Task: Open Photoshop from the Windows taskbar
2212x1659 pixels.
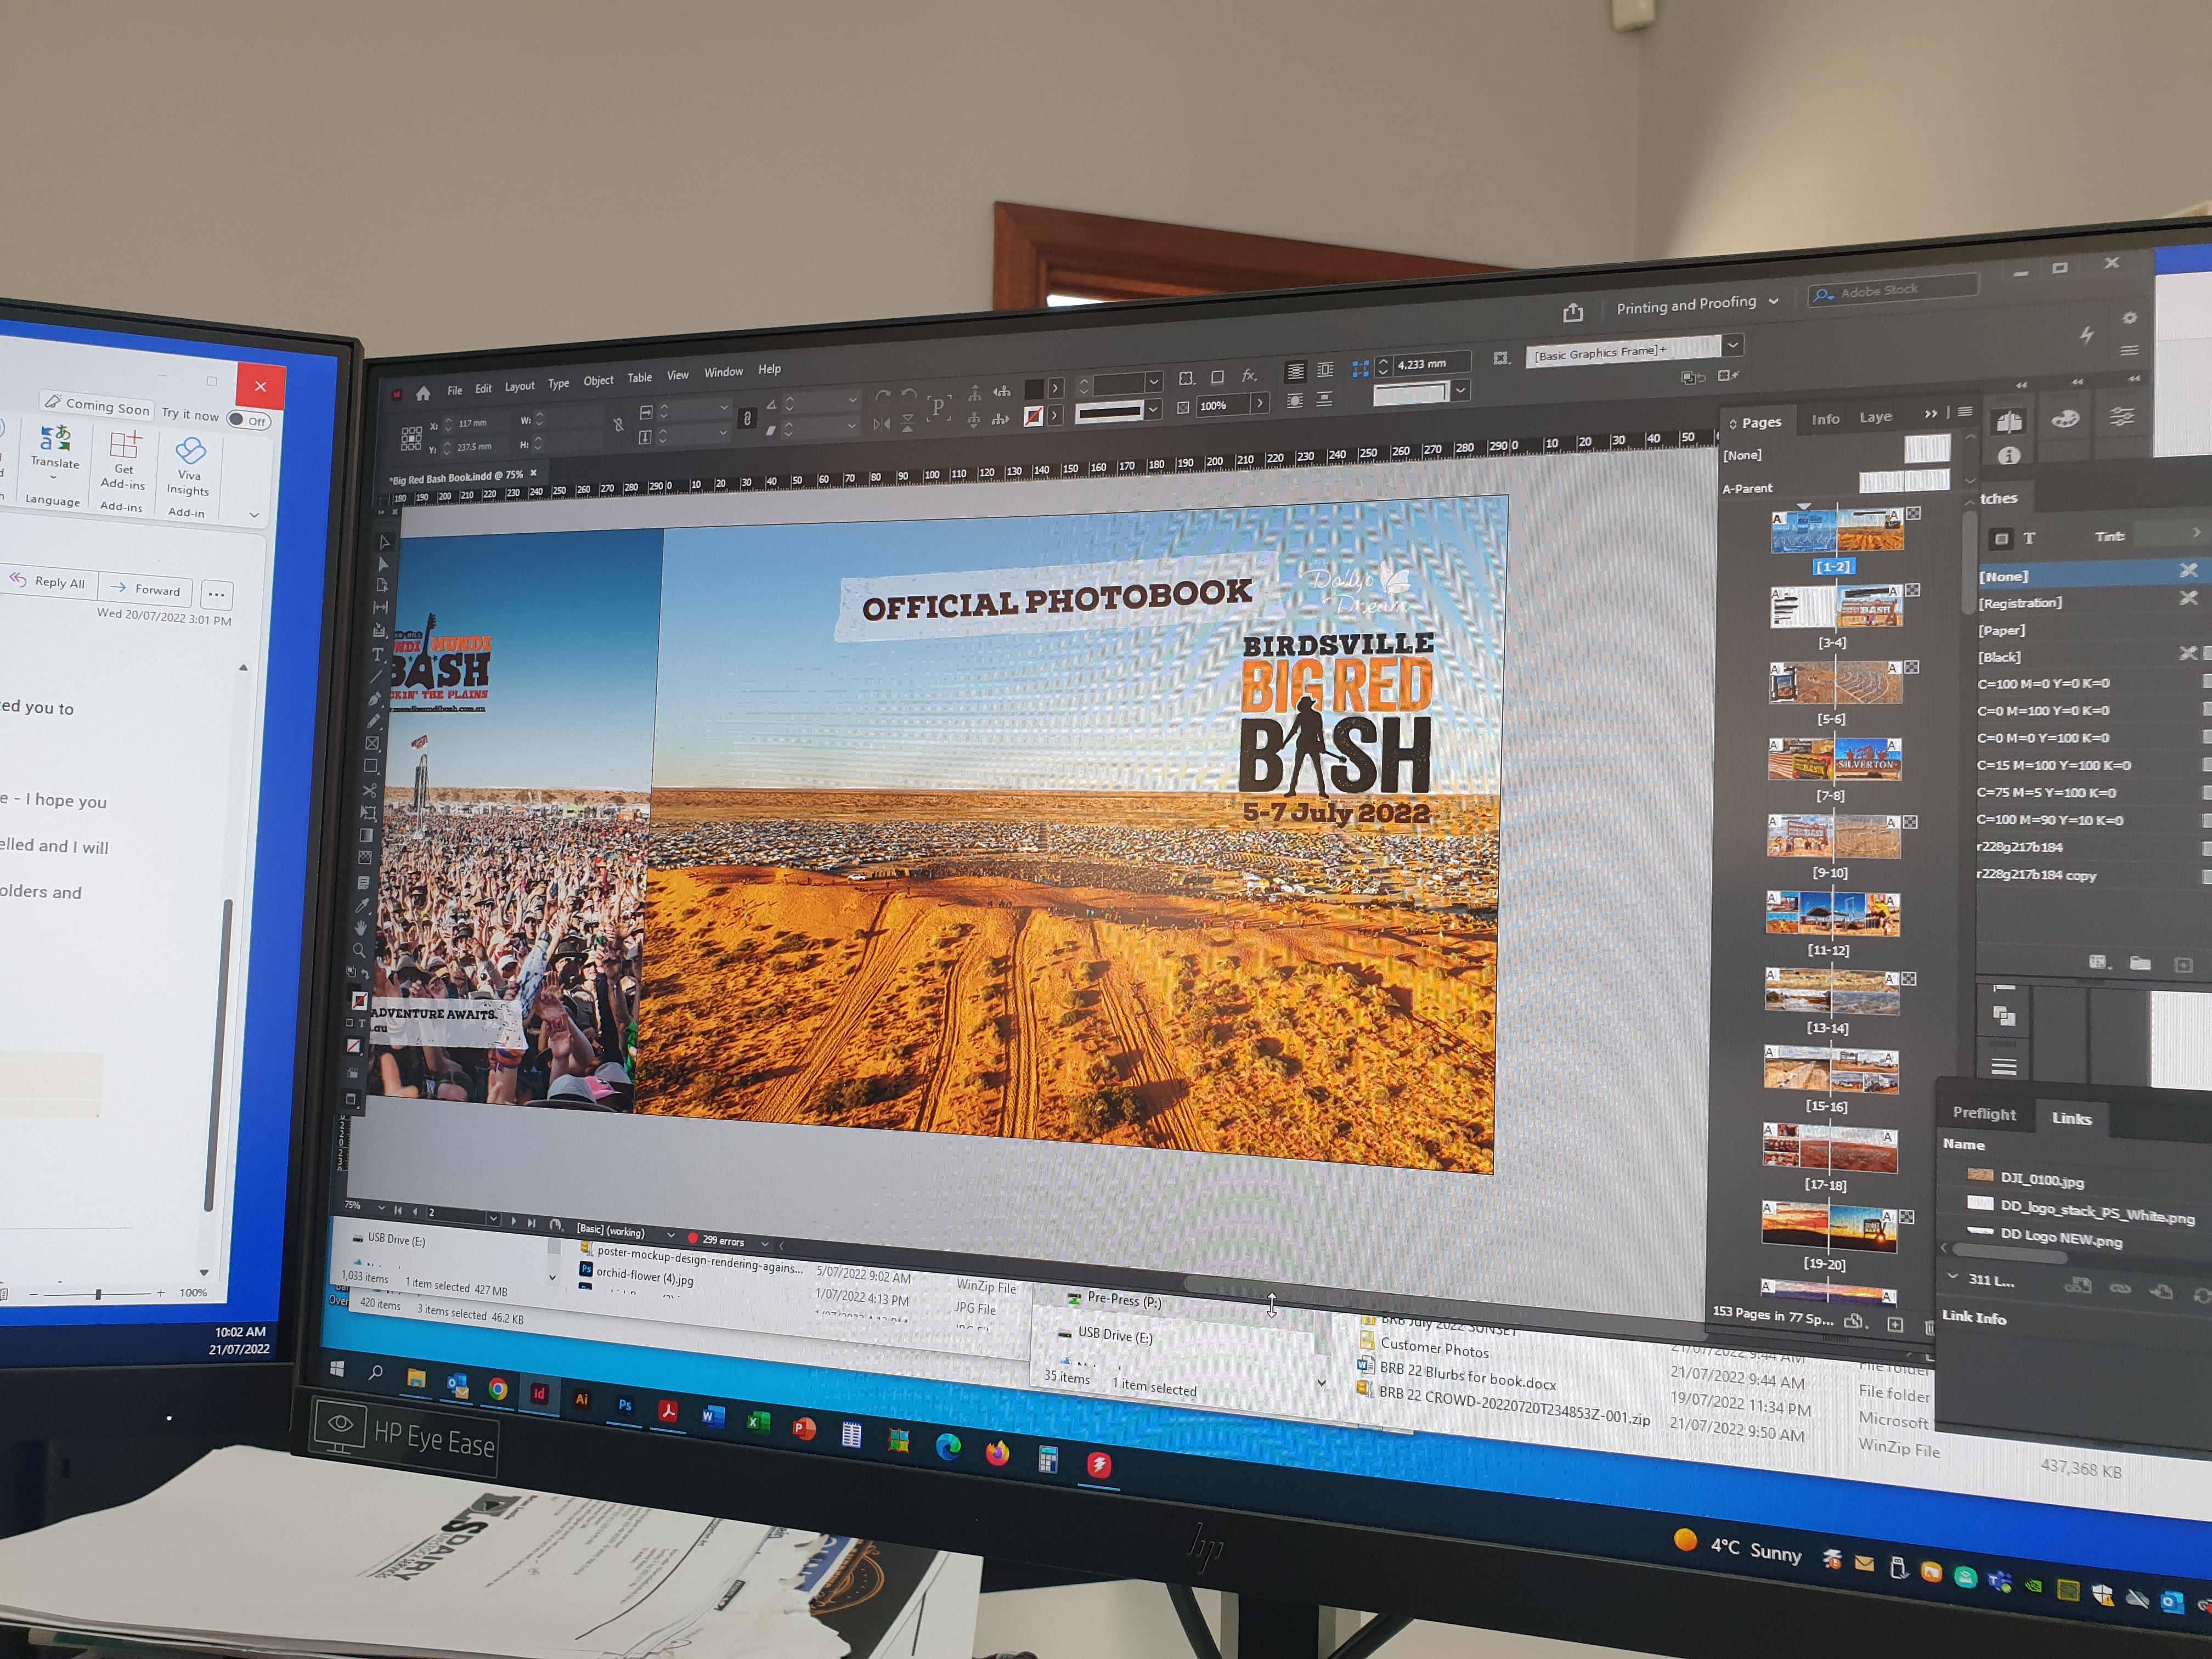Action: coord(625,1405)
